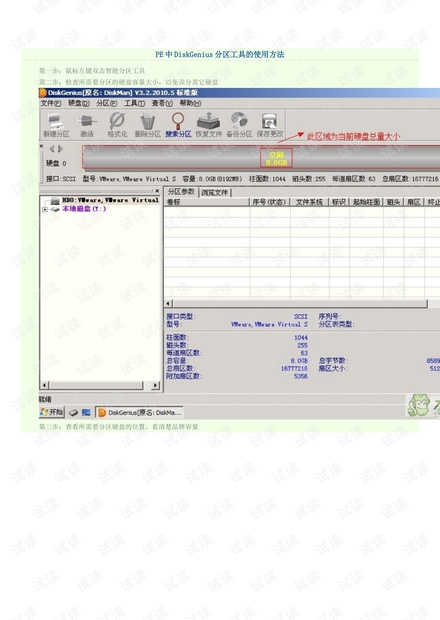Go to previous disk with left arrow
Image resolution: width=440 pixels, height=620 pixels.
coord(52,149)
